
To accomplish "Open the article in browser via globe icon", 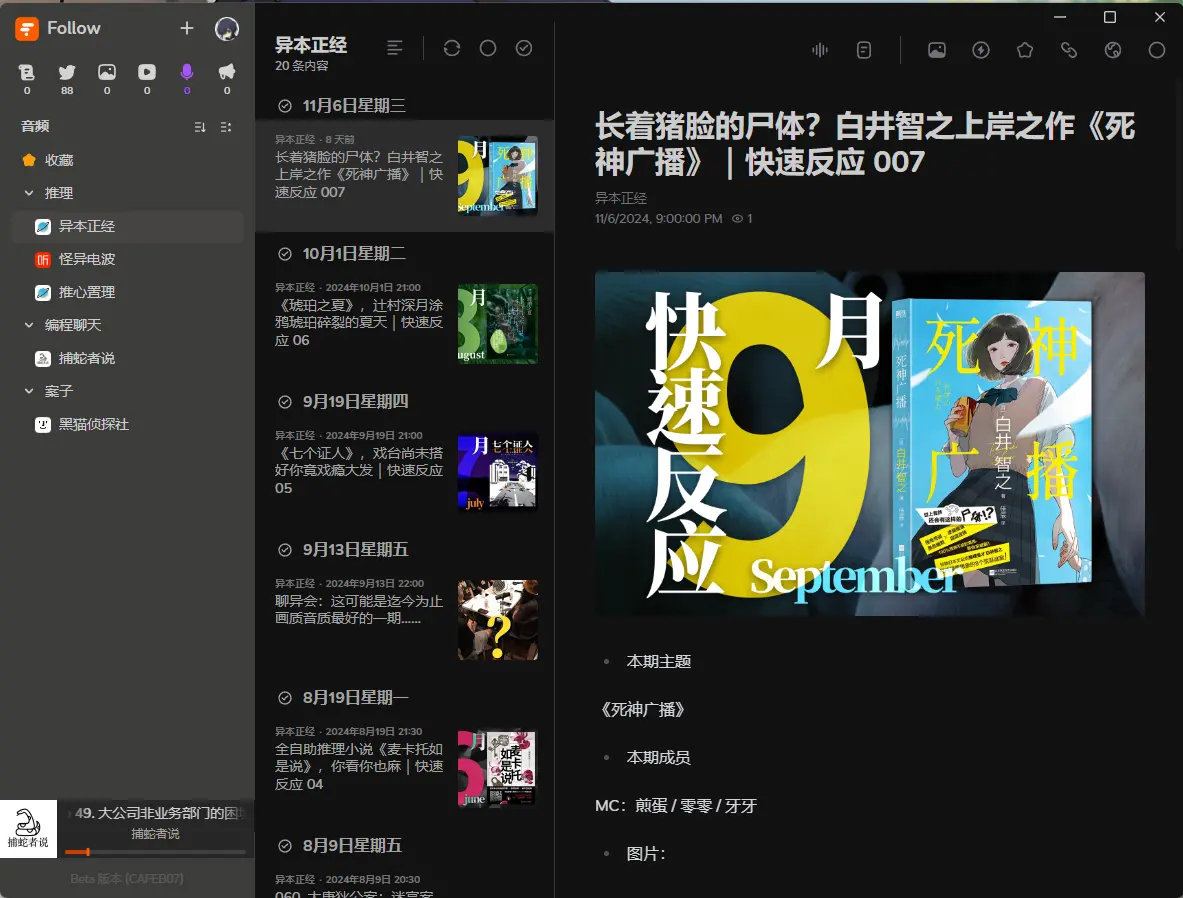I will (1113, 50).
